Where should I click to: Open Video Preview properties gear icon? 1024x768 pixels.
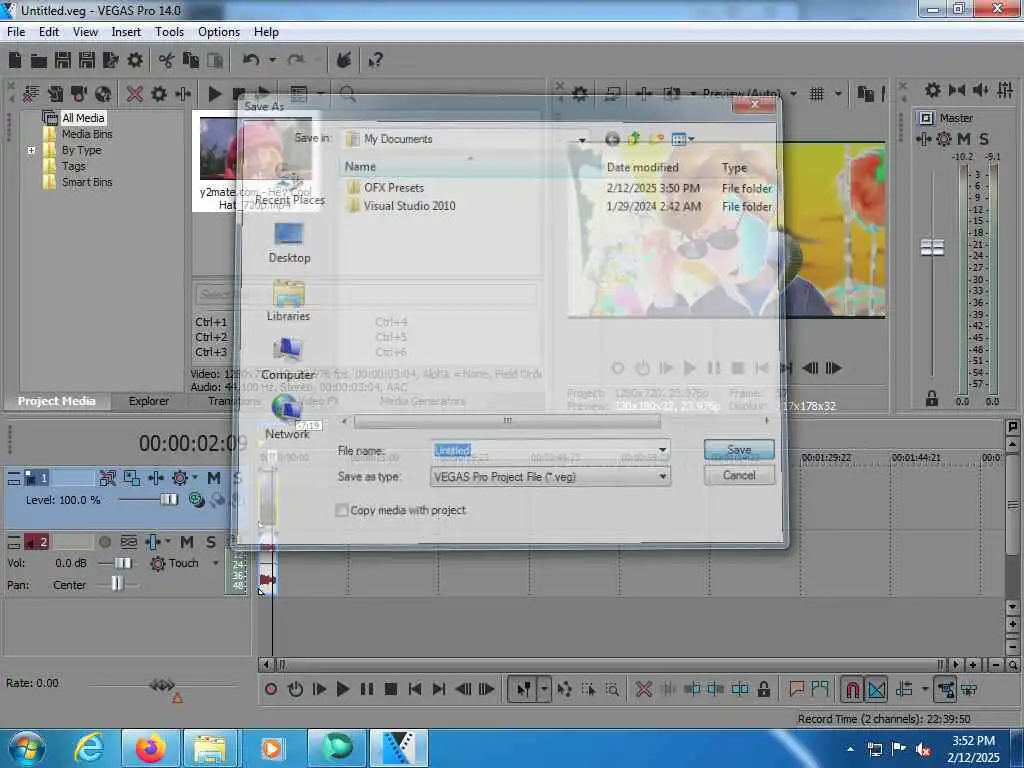click(x=580, y=94)
